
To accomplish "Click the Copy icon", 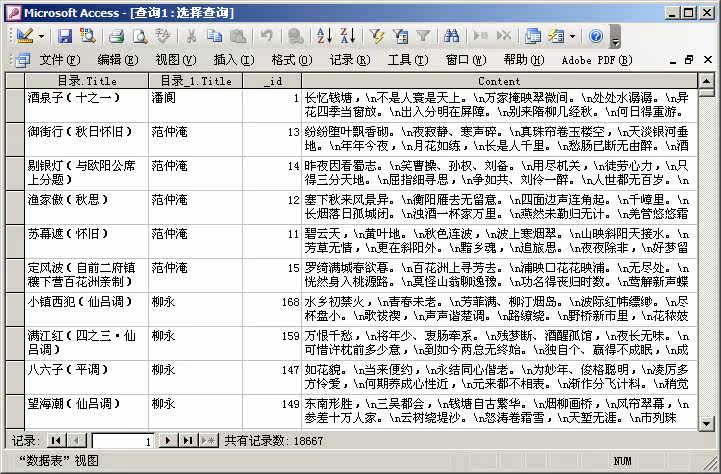I will (x=214, y=36).
